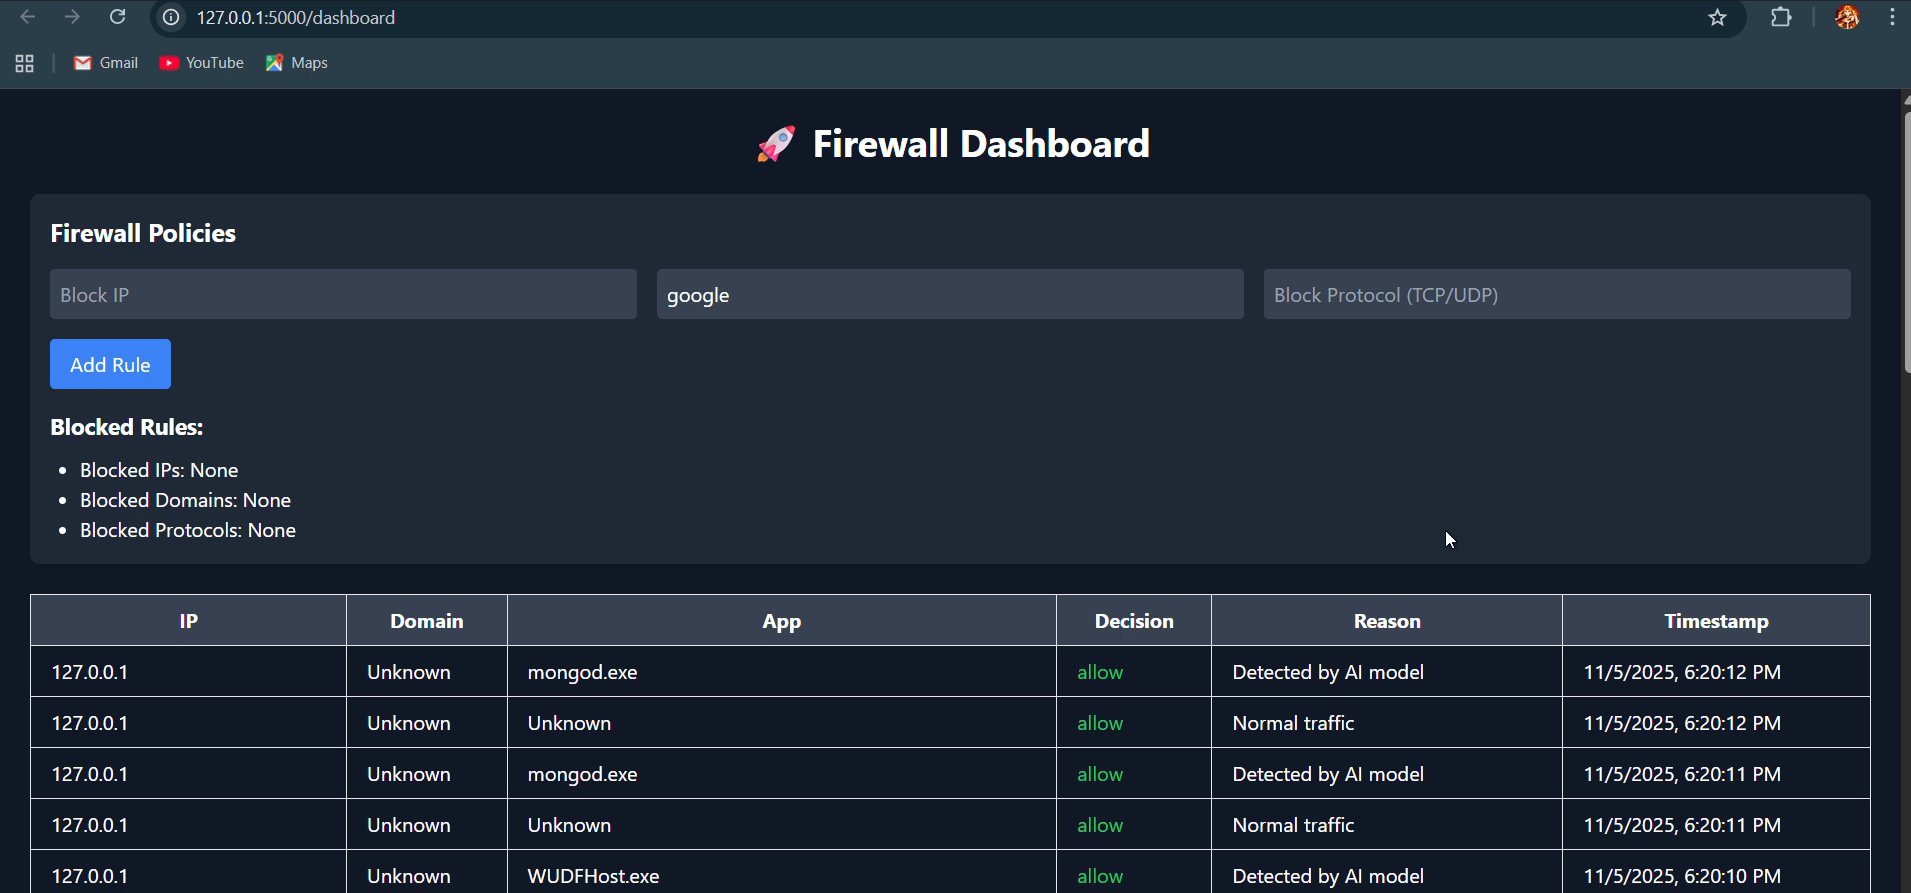
Task: Open the apps grid shortcut
Action: click(25, 63)
